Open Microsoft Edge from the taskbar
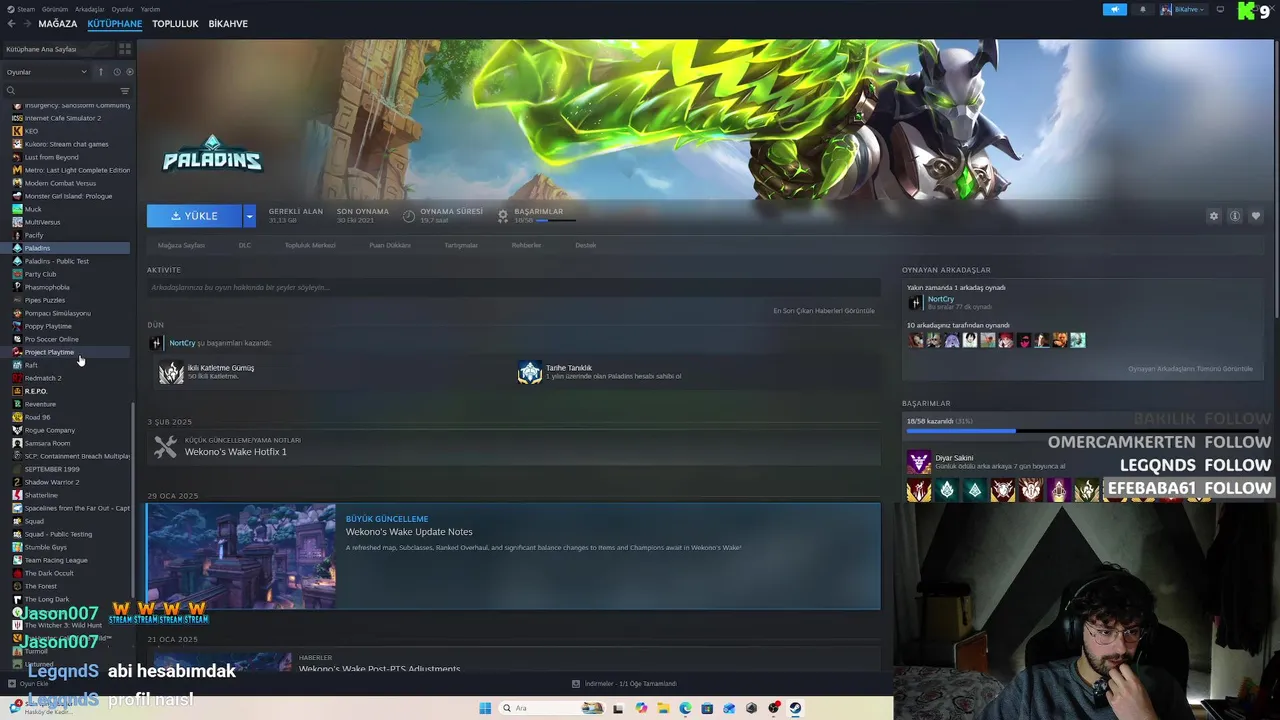The image size is (1280, 720). pos(685,708)
